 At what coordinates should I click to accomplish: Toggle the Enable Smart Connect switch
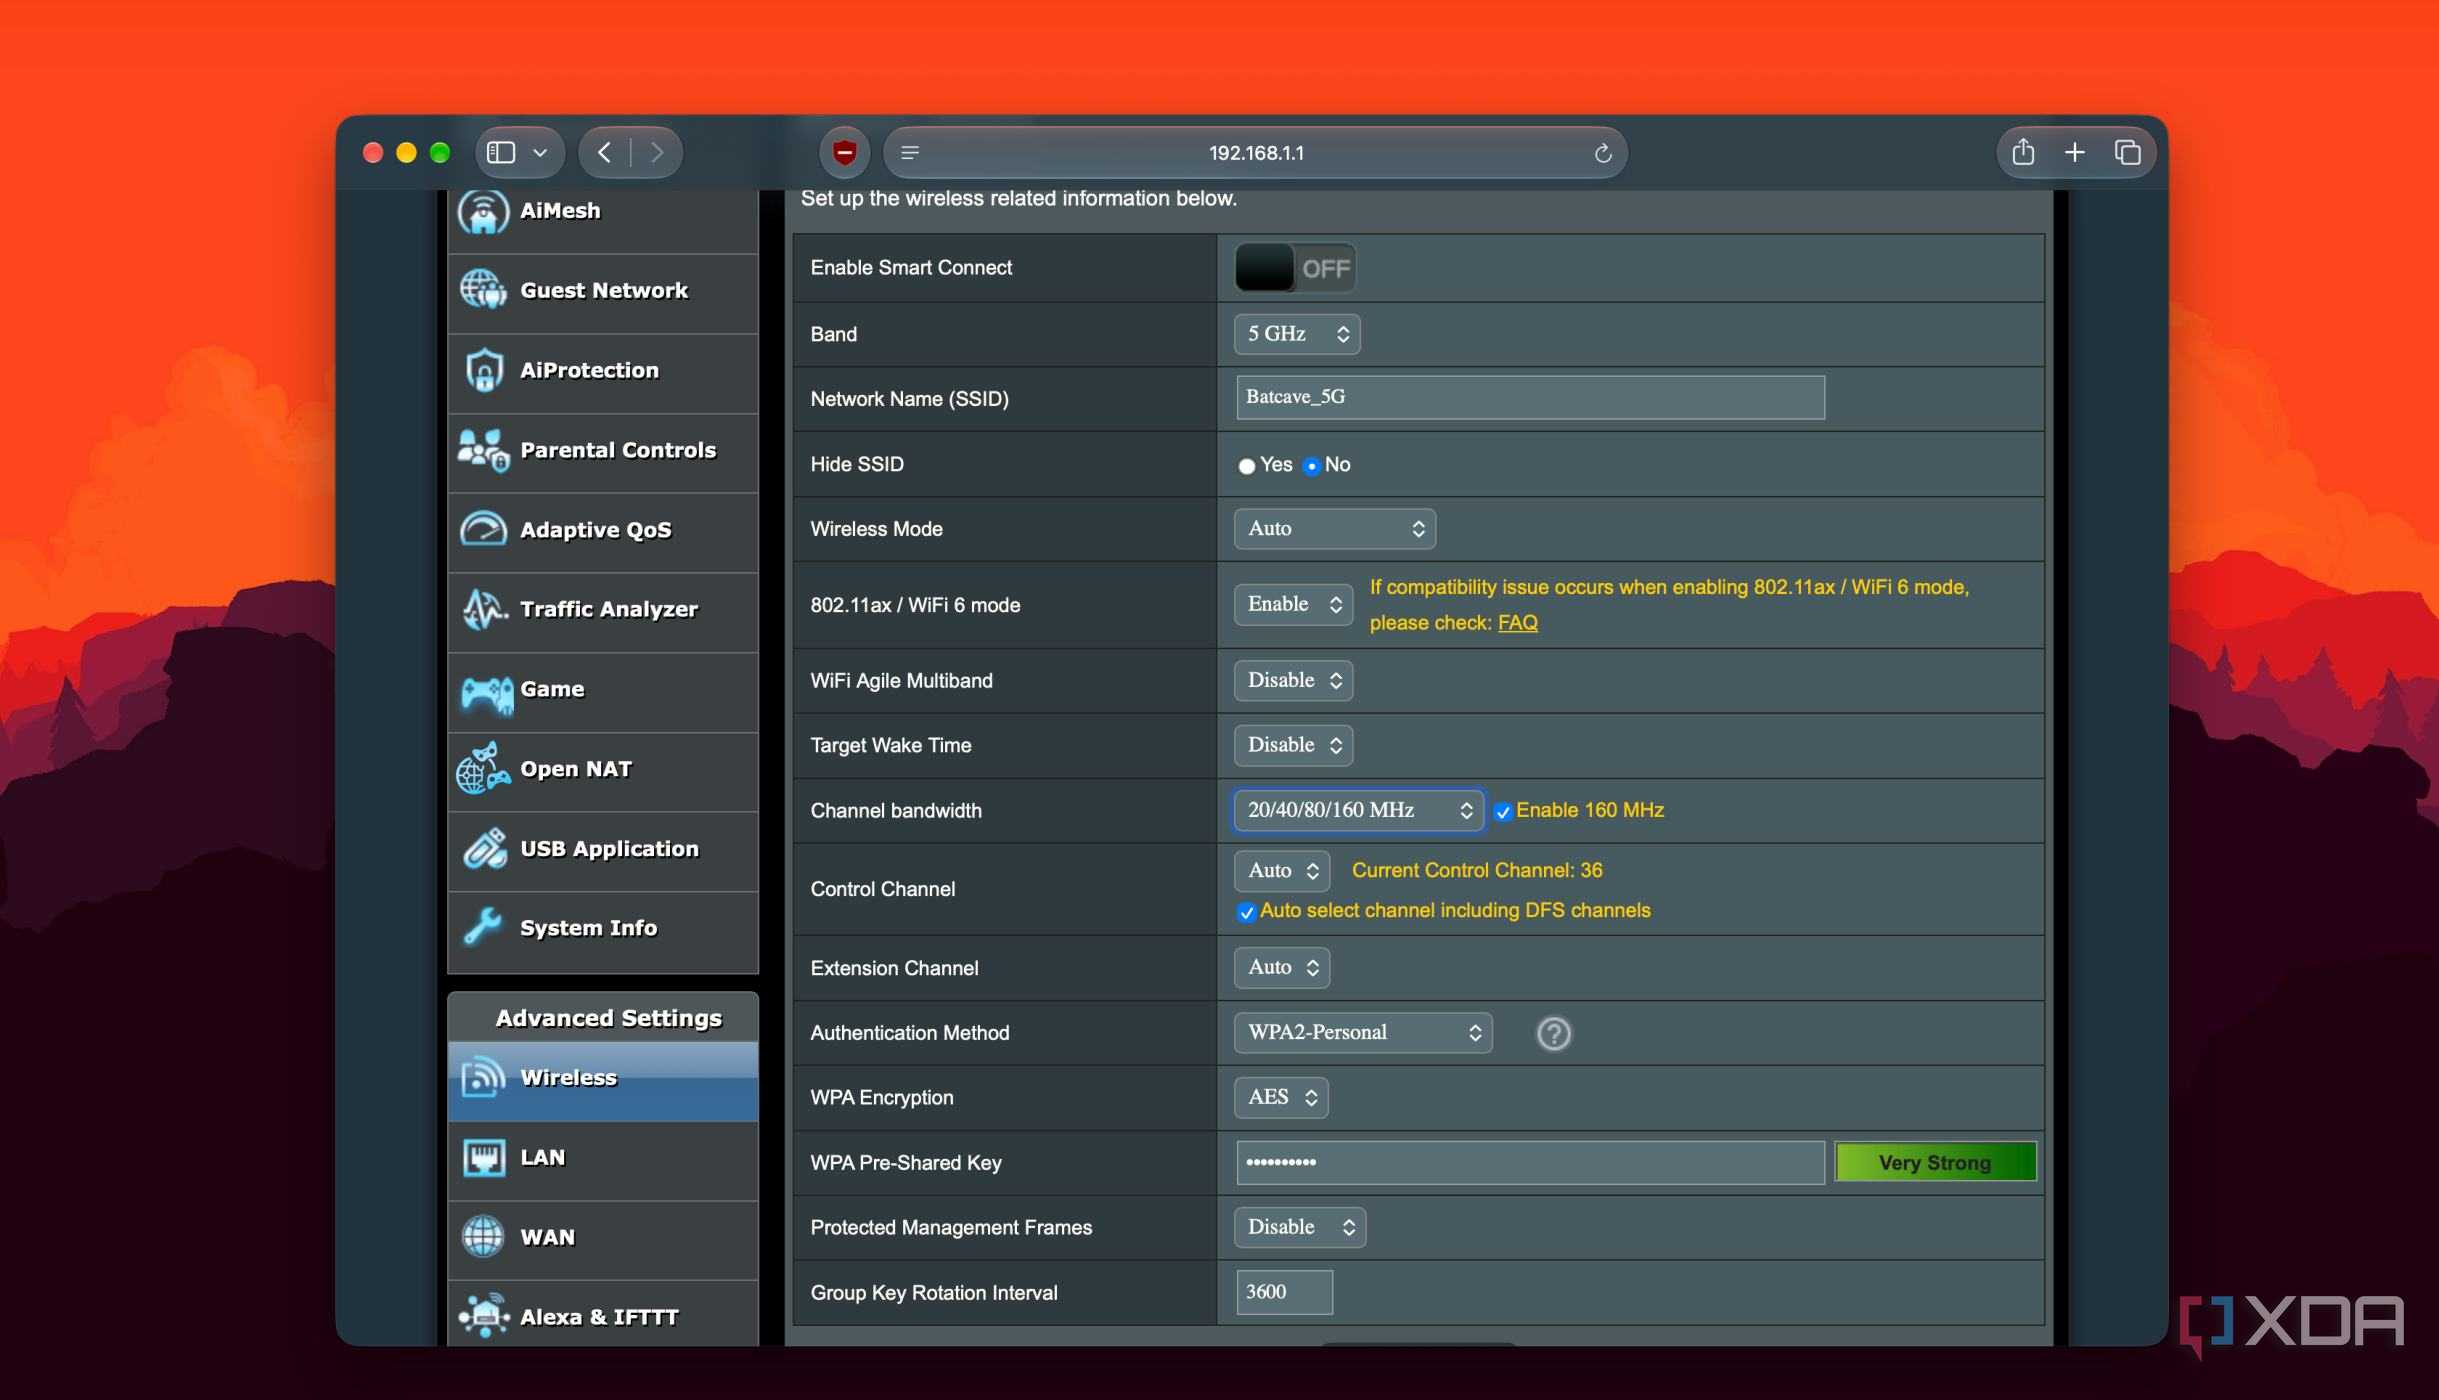1294,268
